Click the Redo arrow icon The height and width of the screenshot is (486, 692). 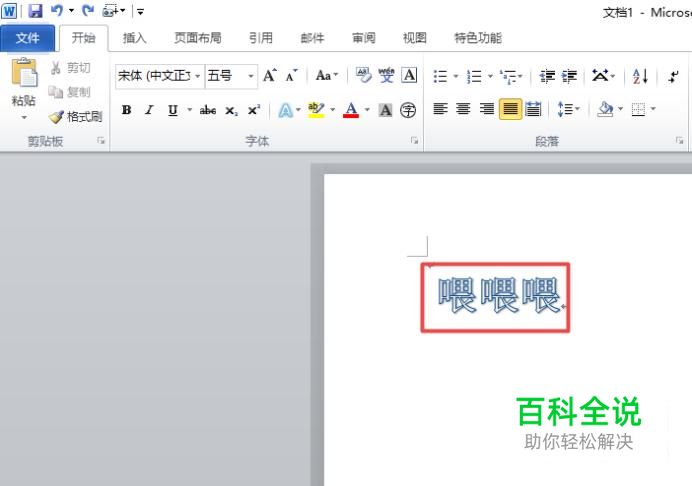pos(89,10)
